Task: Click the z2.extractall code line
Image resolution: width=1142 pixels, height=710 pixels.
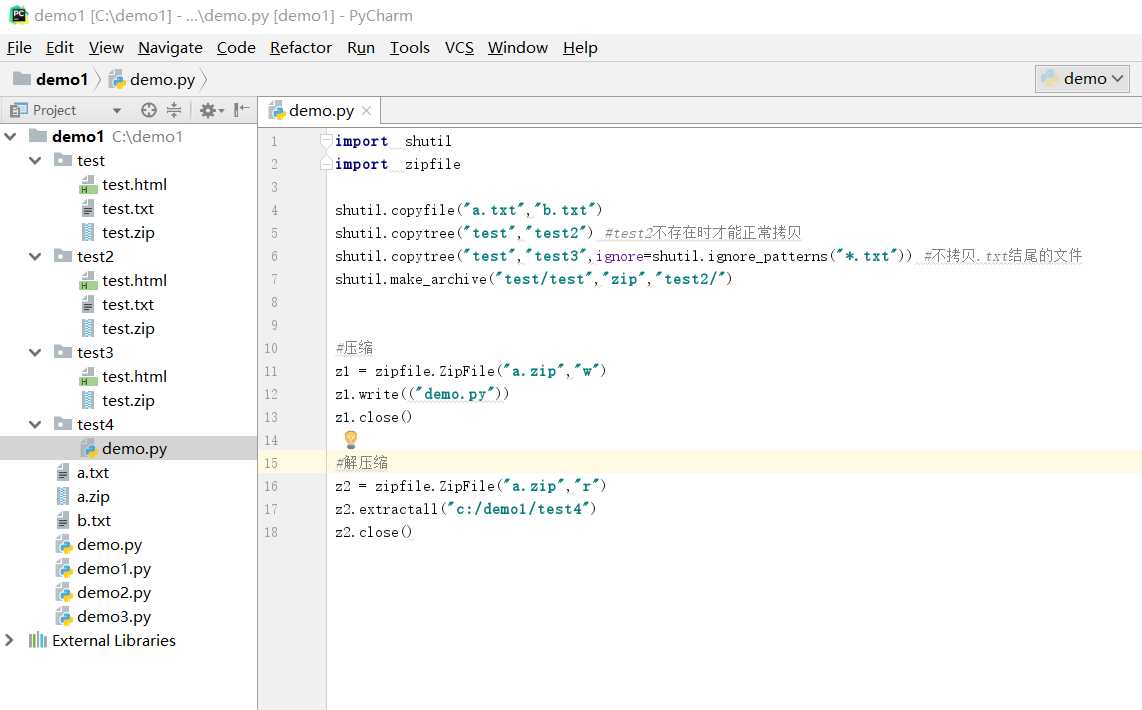Action: coord(465,509)
